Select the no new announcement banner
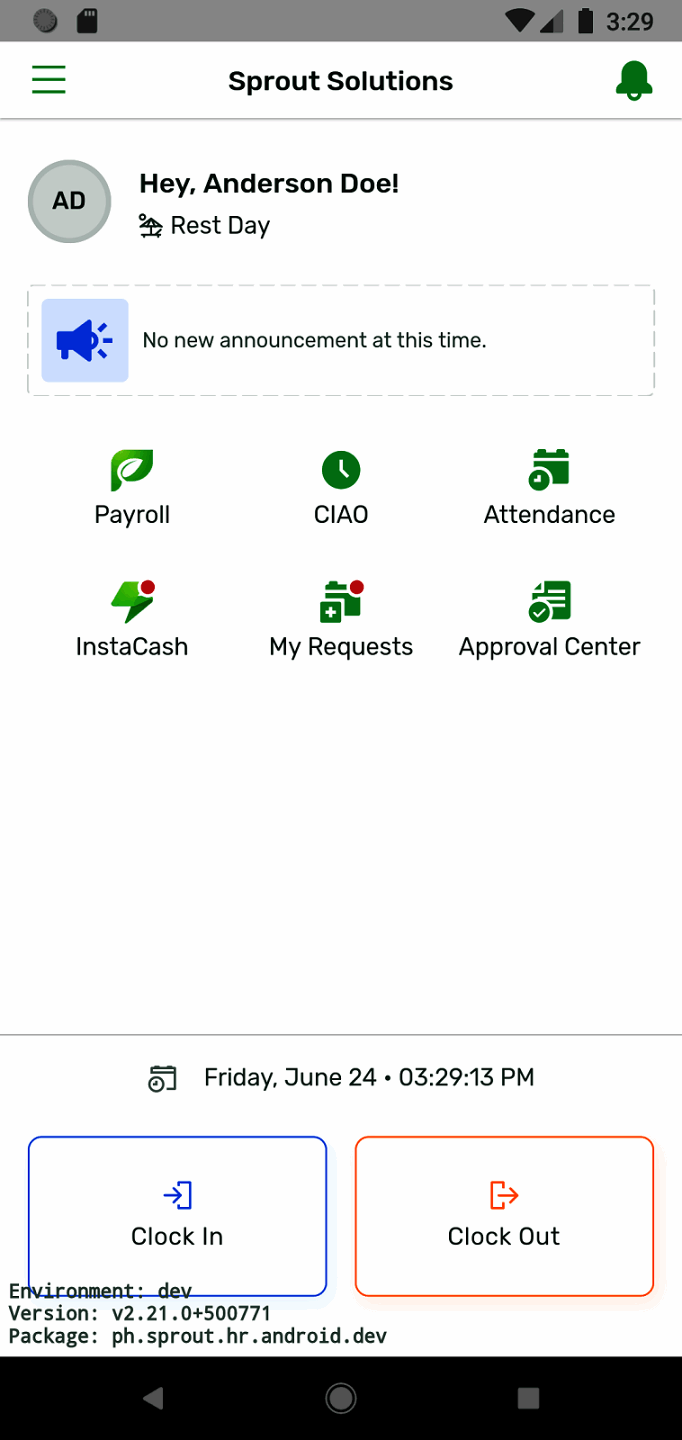 (340, 340)
